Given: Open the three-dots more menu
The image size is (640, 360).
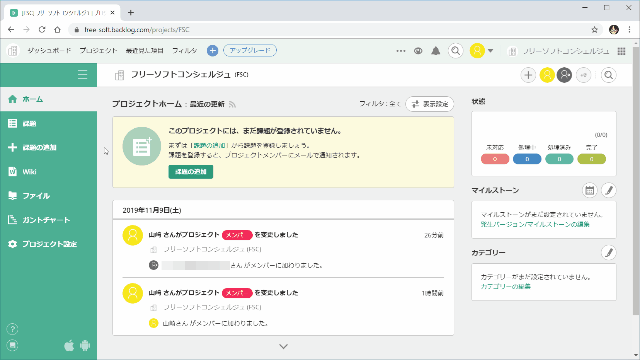Looking at the screenshot, I should 401,51.
